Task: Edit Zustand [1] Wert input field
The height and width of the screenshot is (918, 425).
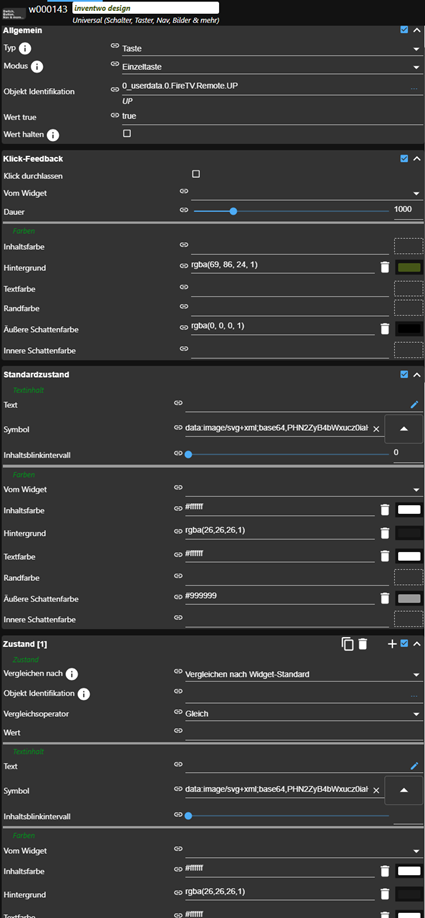Action: pyautogui.click(x=303, y=731)
